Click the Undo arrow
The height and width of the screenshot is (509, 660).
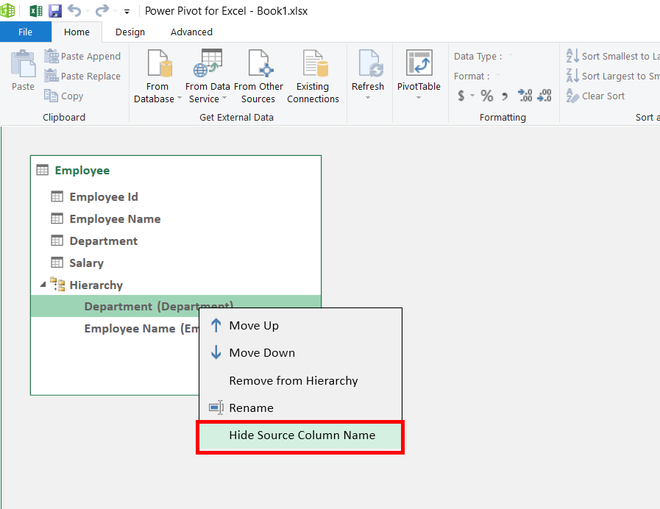[75, 11]
